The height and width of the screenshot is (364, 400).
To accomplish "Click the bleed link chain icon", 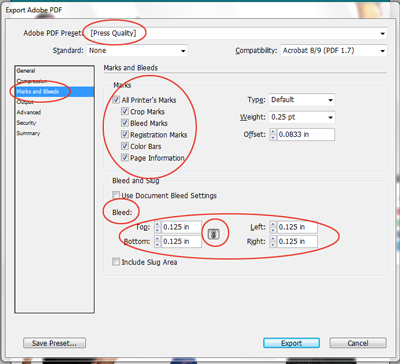I will 214,234.
